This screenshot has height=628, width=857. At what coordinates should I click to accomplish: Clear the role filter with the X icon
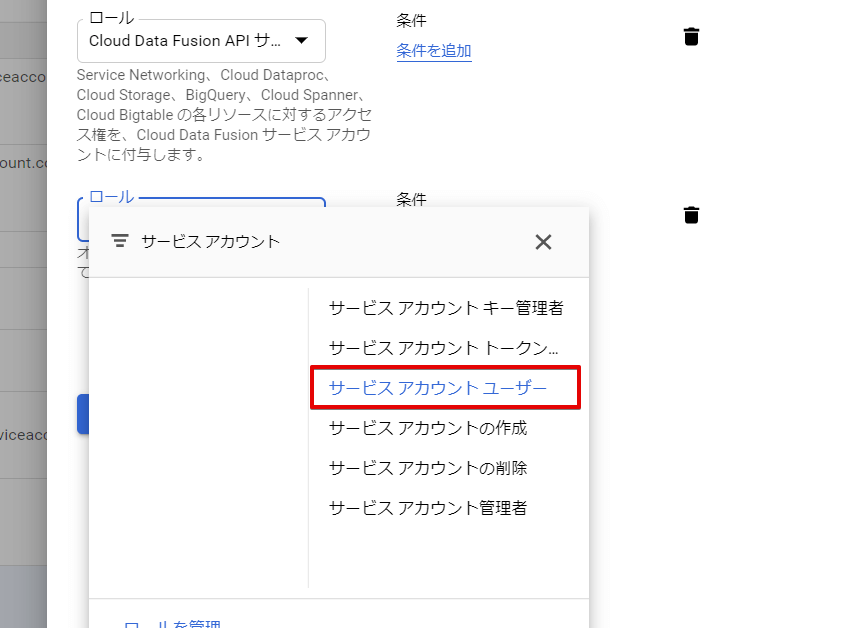click(x=543, y=242)
